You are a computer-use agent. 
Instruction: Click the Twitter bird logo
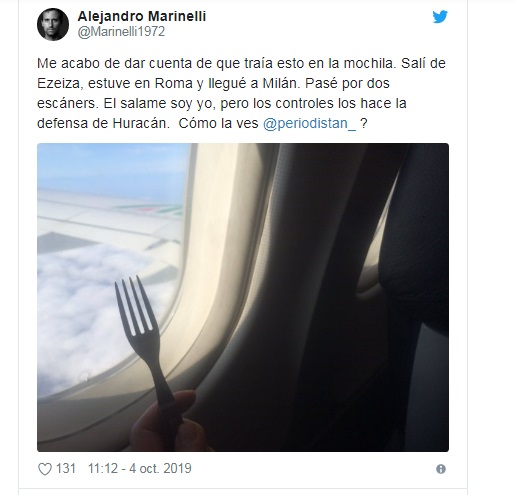[x=440, y=17]
